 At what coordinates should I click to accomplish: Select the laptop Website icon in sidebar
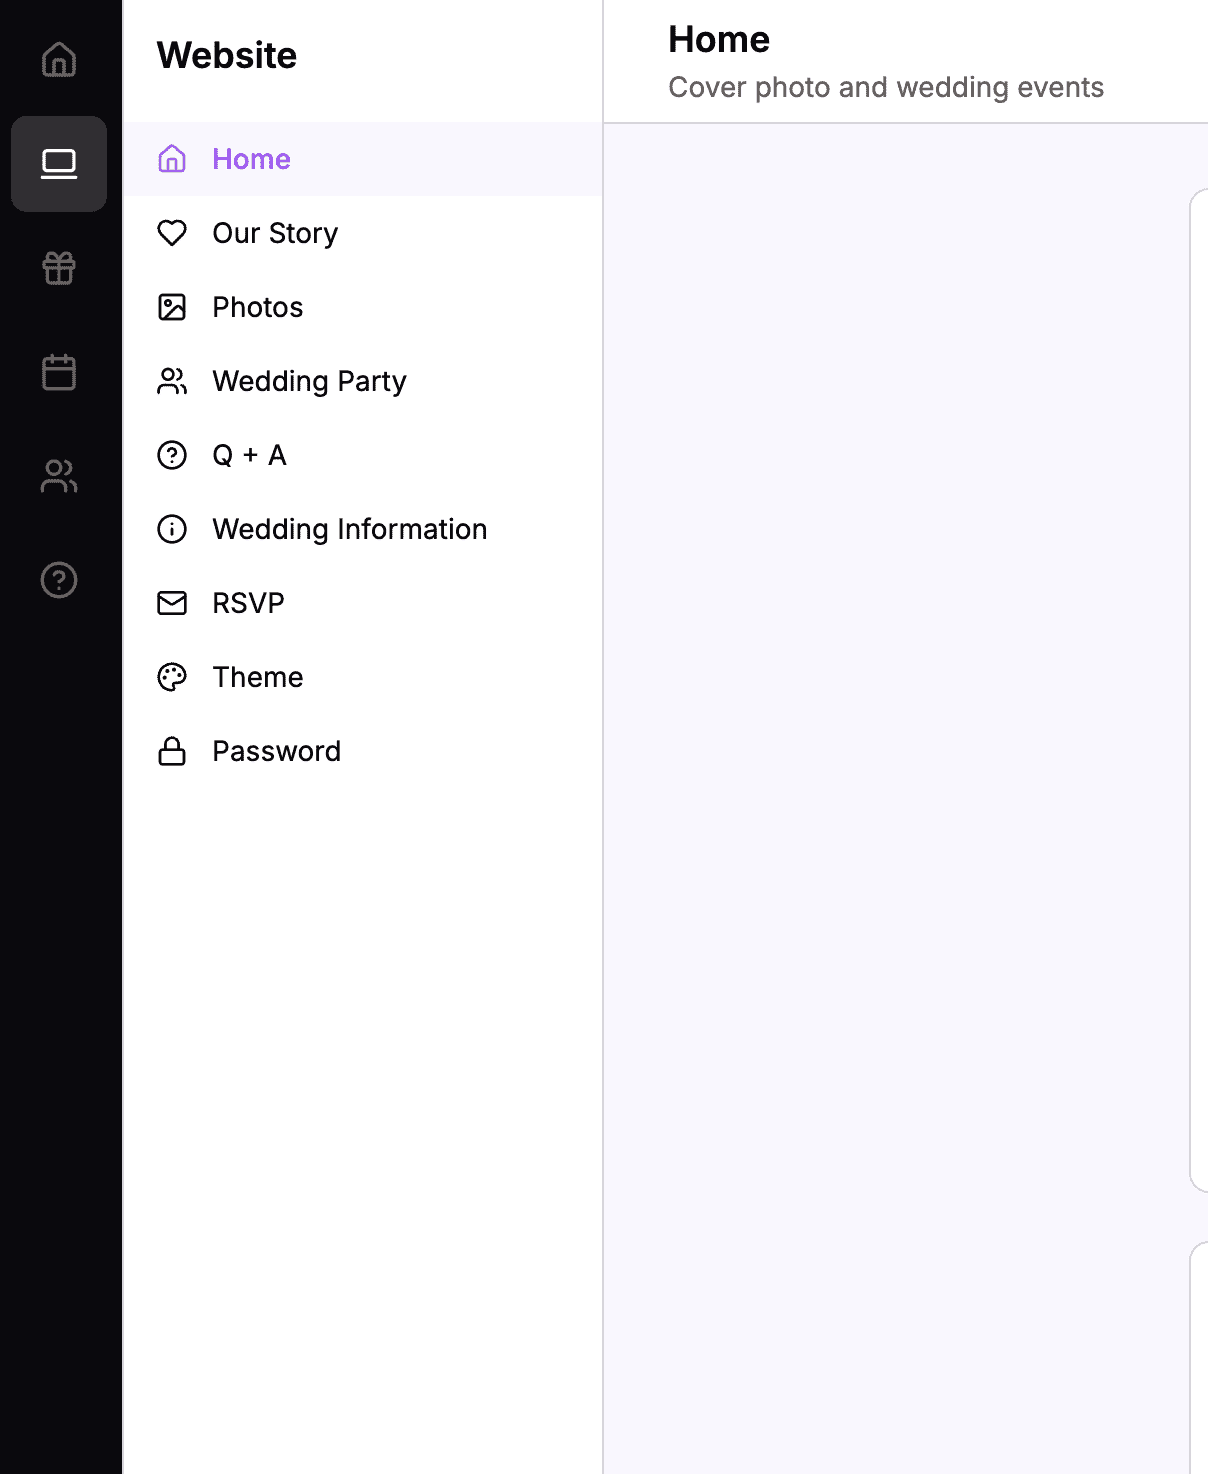click(x=58, y=165)
